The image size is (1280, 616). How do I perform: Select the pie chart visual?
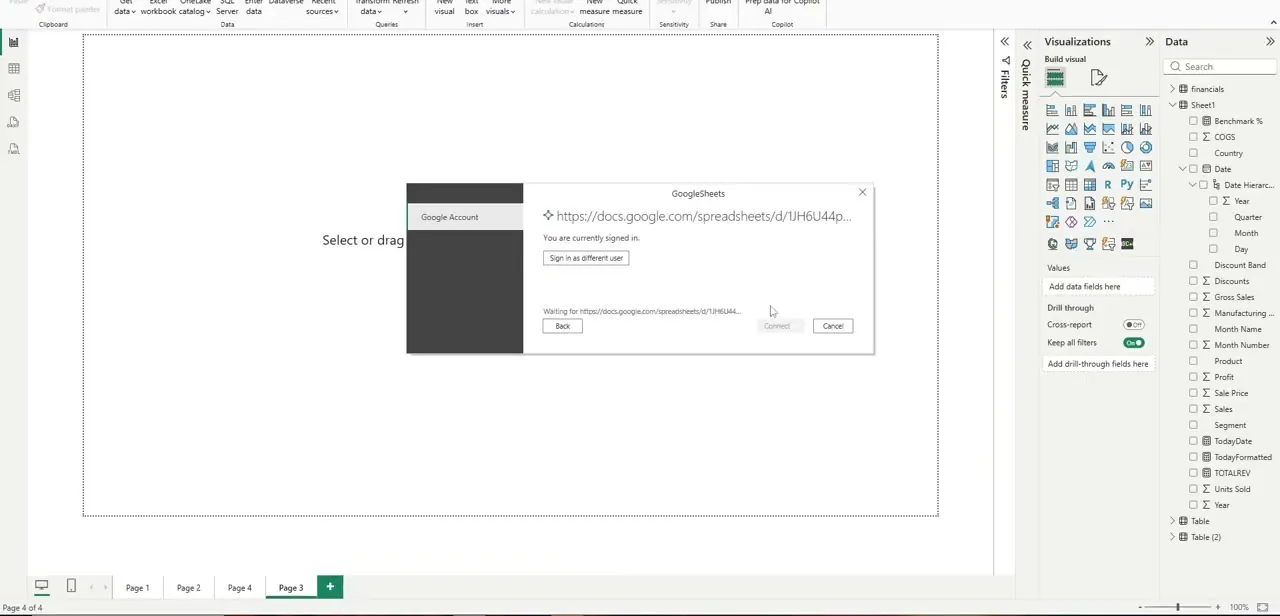pos(1127,147)
